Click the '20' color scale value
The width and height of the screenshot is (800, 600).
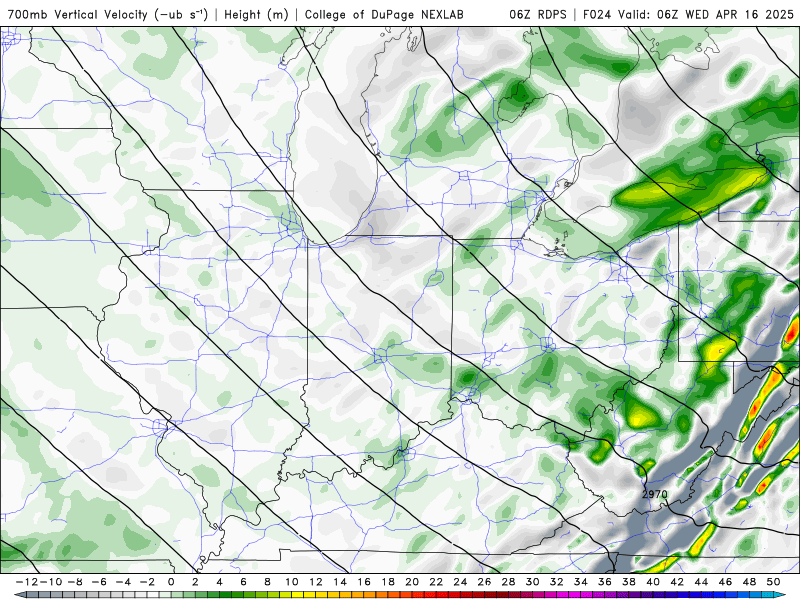pyautogui.click(x=412, y=582)
